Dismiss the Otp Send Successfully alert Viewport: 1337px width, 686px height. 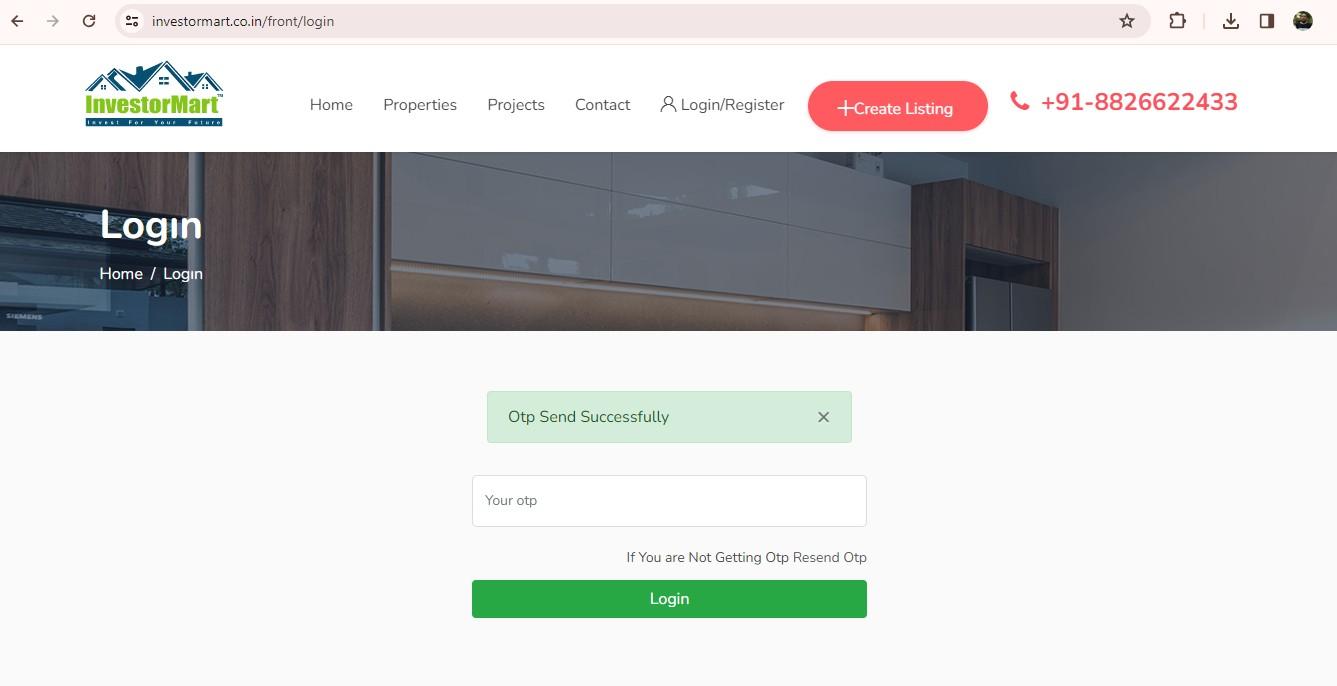(x=823, y=417)
